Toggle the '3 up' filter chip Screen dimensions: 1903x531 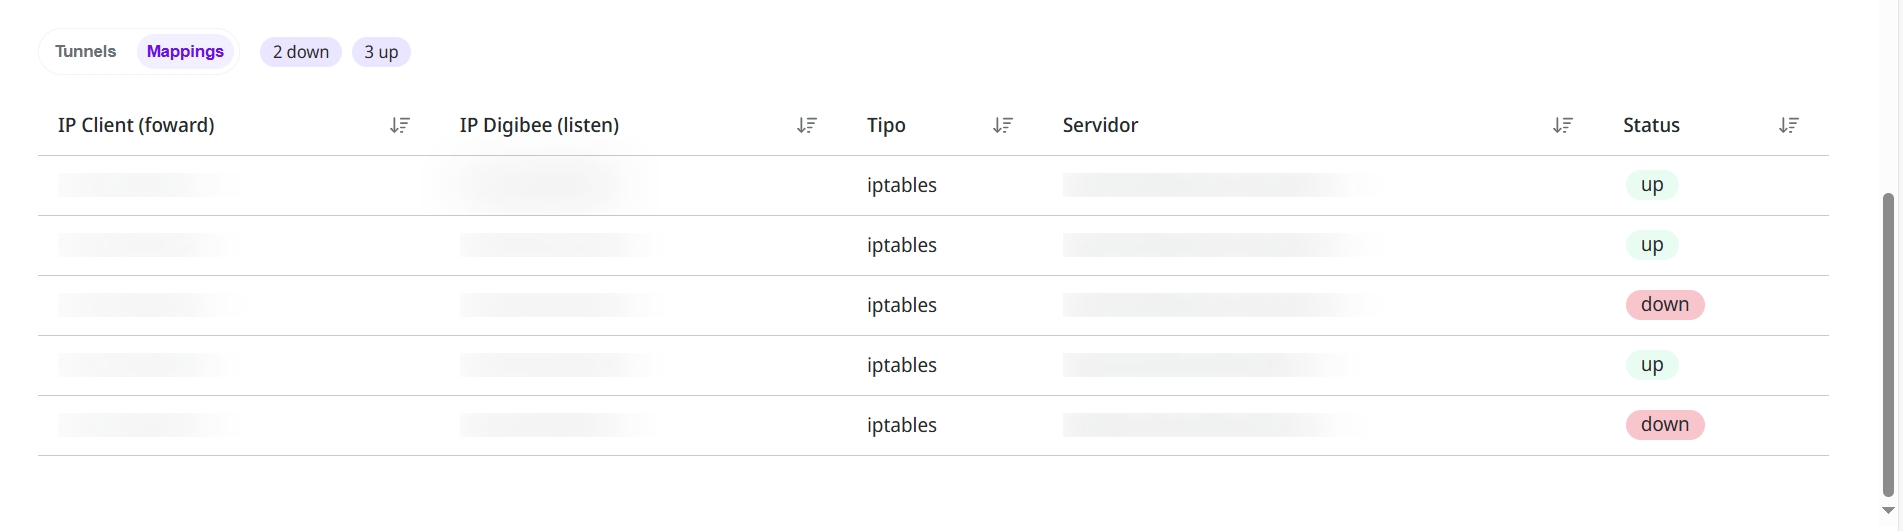[381, 52]
